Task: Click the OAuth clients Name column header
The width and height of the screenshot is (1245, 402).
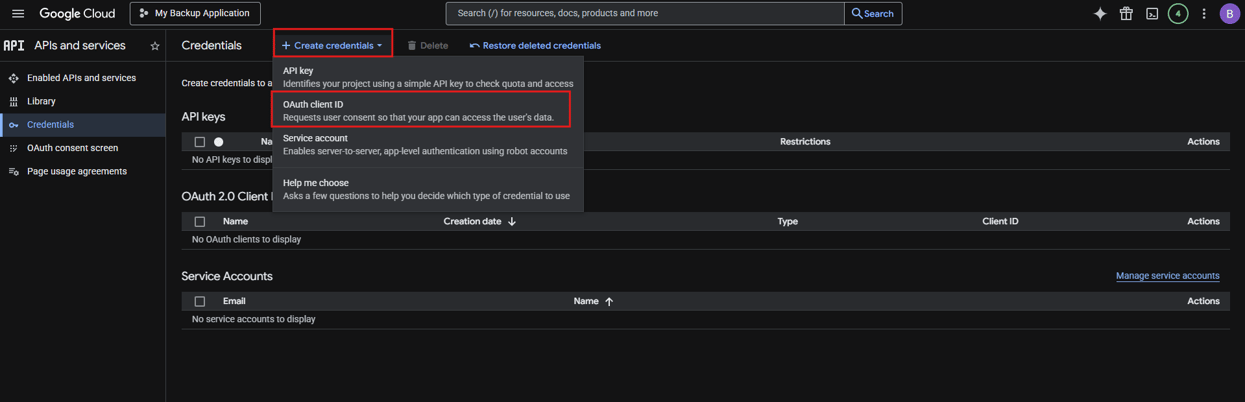Action: pos(235,222)
